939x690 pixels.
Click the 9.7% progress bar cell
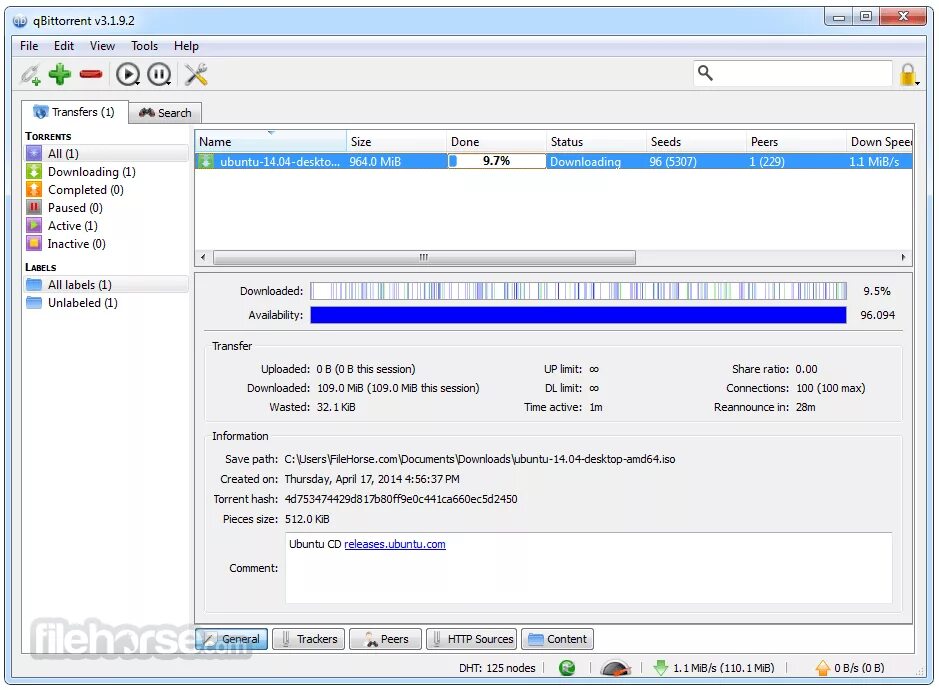tap(496, 161)
